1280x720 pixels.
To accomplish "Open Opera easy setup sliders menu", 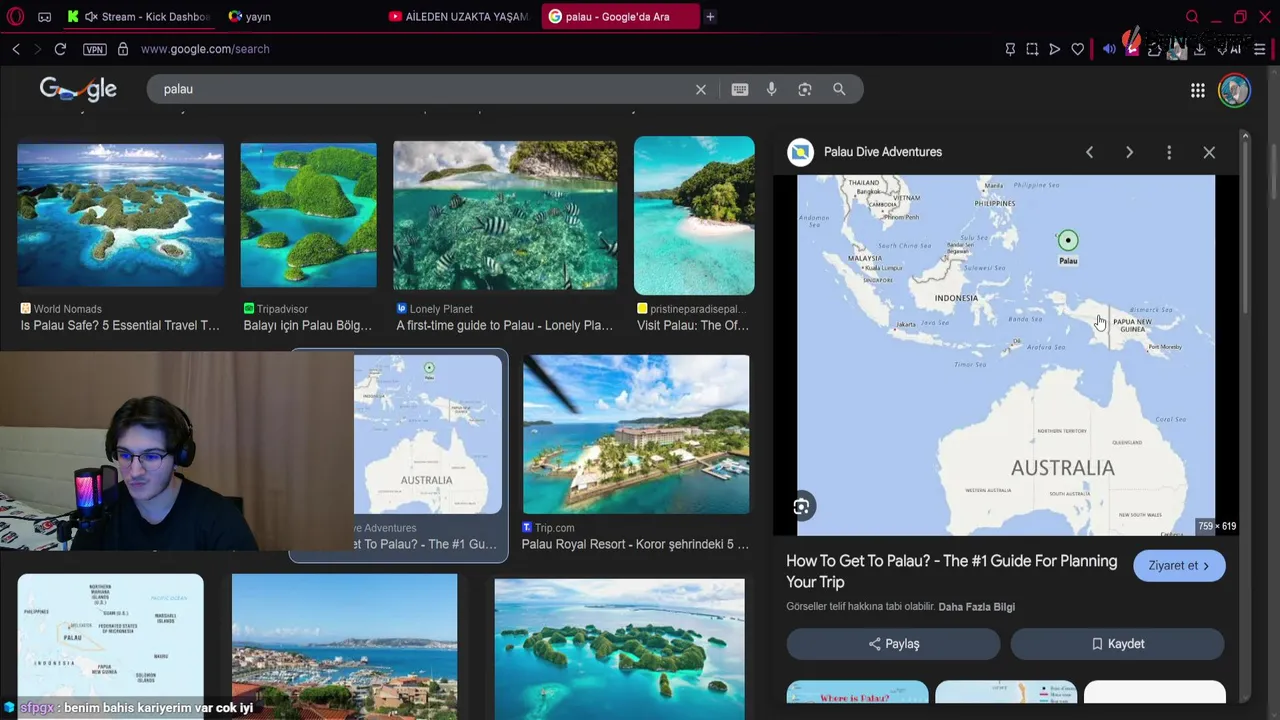I will tap(1259, 49).
